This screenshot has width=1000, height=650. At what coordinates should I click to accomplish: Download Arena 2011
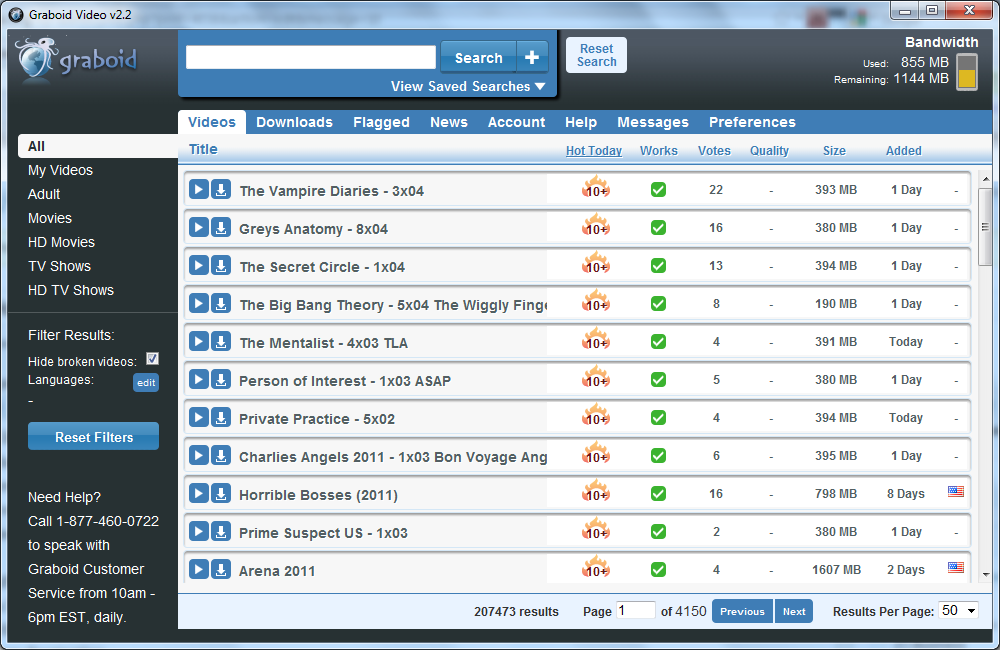(221, 570)
